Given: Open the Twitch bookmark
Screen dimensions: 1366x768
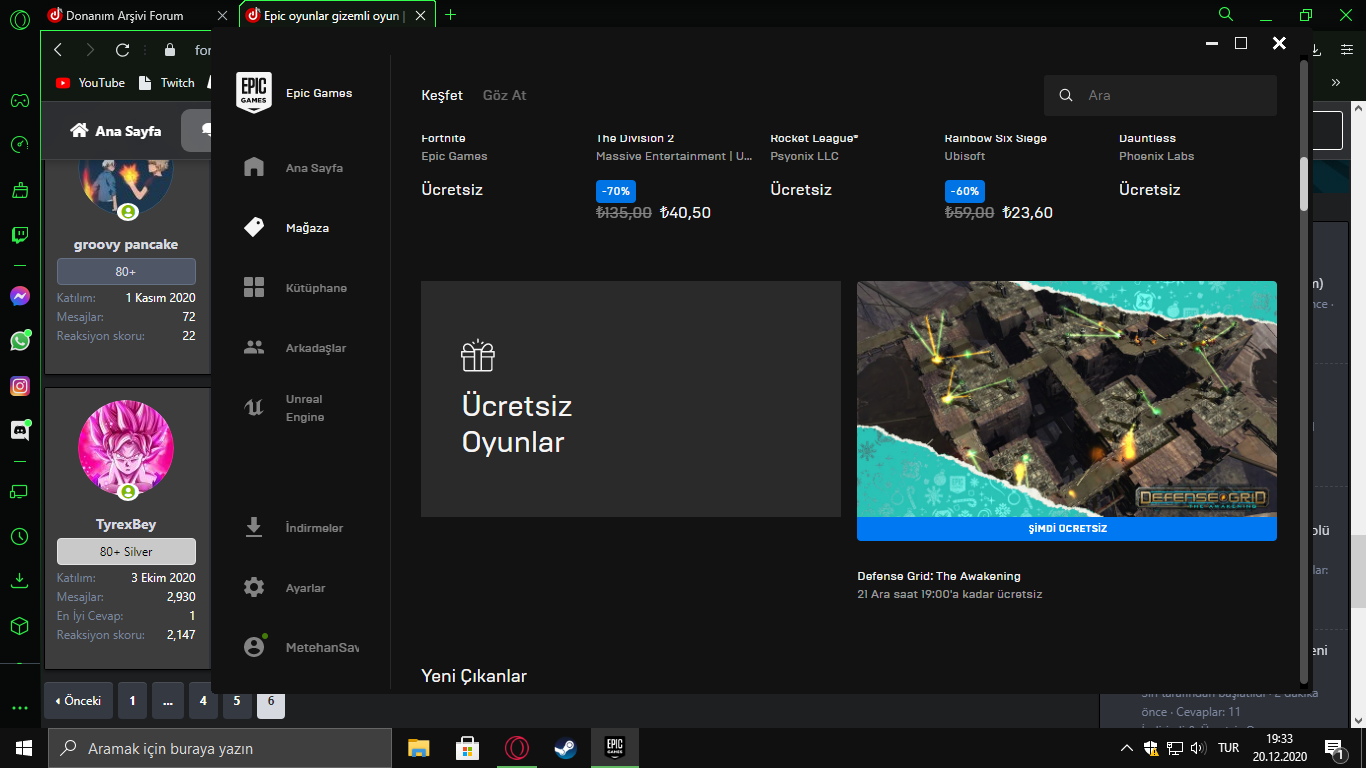Looking at the screenshot, I should tap(167, 83).
